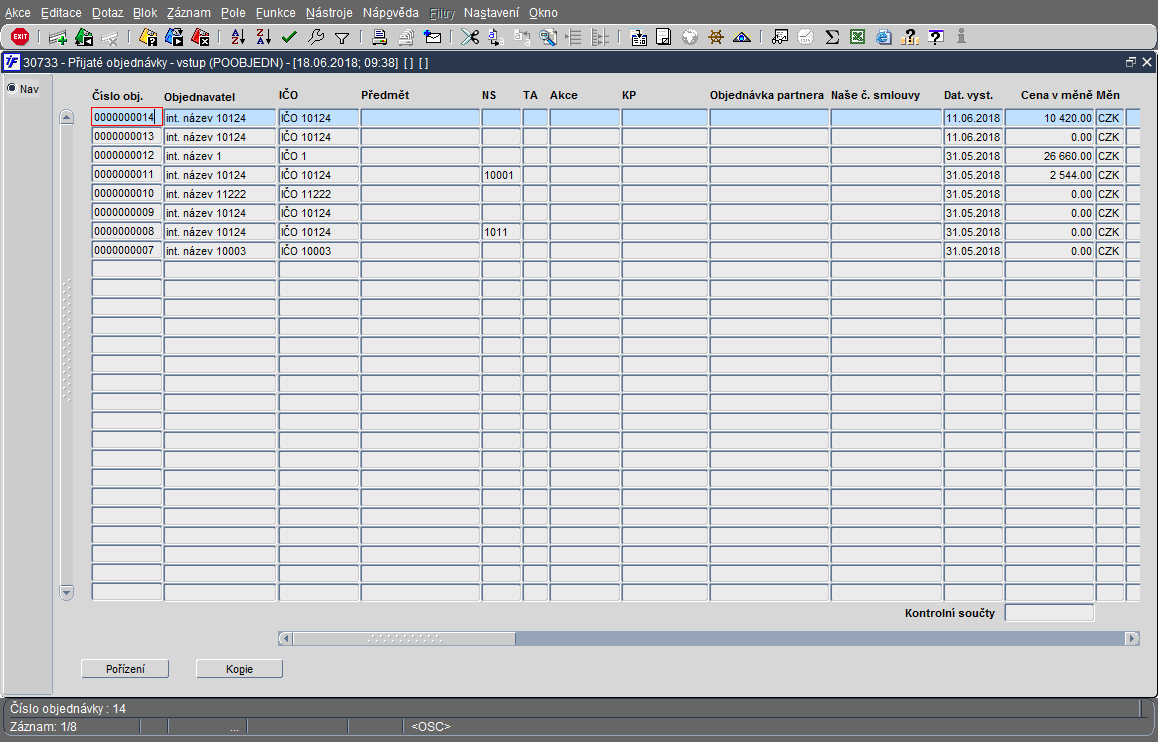Click the list view icon
Image resolution: width=1158 pixels, height=742 pixels.
574,37
